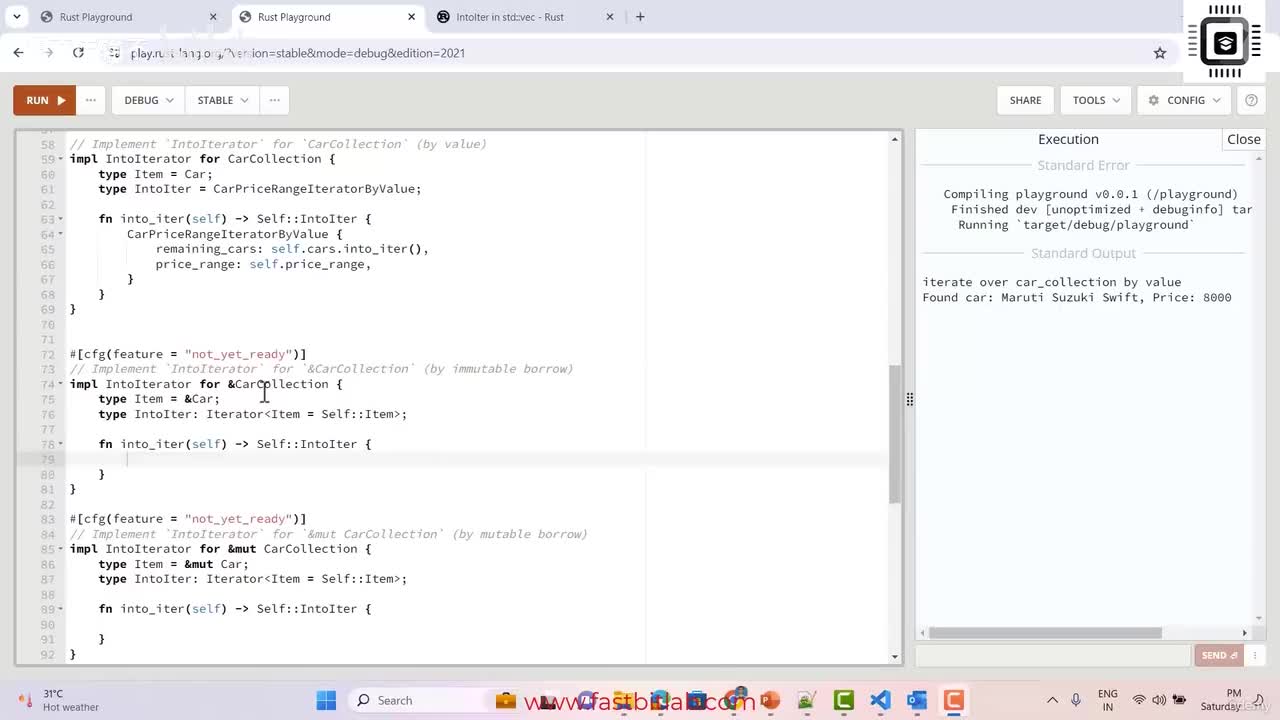1280x720 pixels.
Task: Collapse the into_iter fold at line 78
Action: pyautogui.click(x=61, y=444)
